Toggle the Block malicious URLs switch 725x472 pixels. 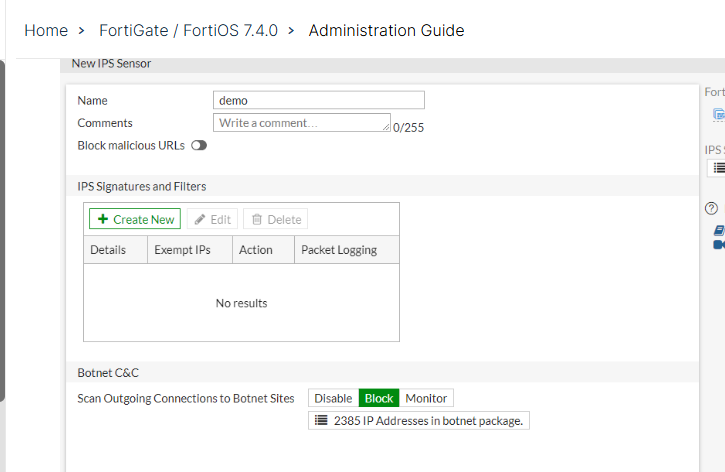tap(199, 145)
